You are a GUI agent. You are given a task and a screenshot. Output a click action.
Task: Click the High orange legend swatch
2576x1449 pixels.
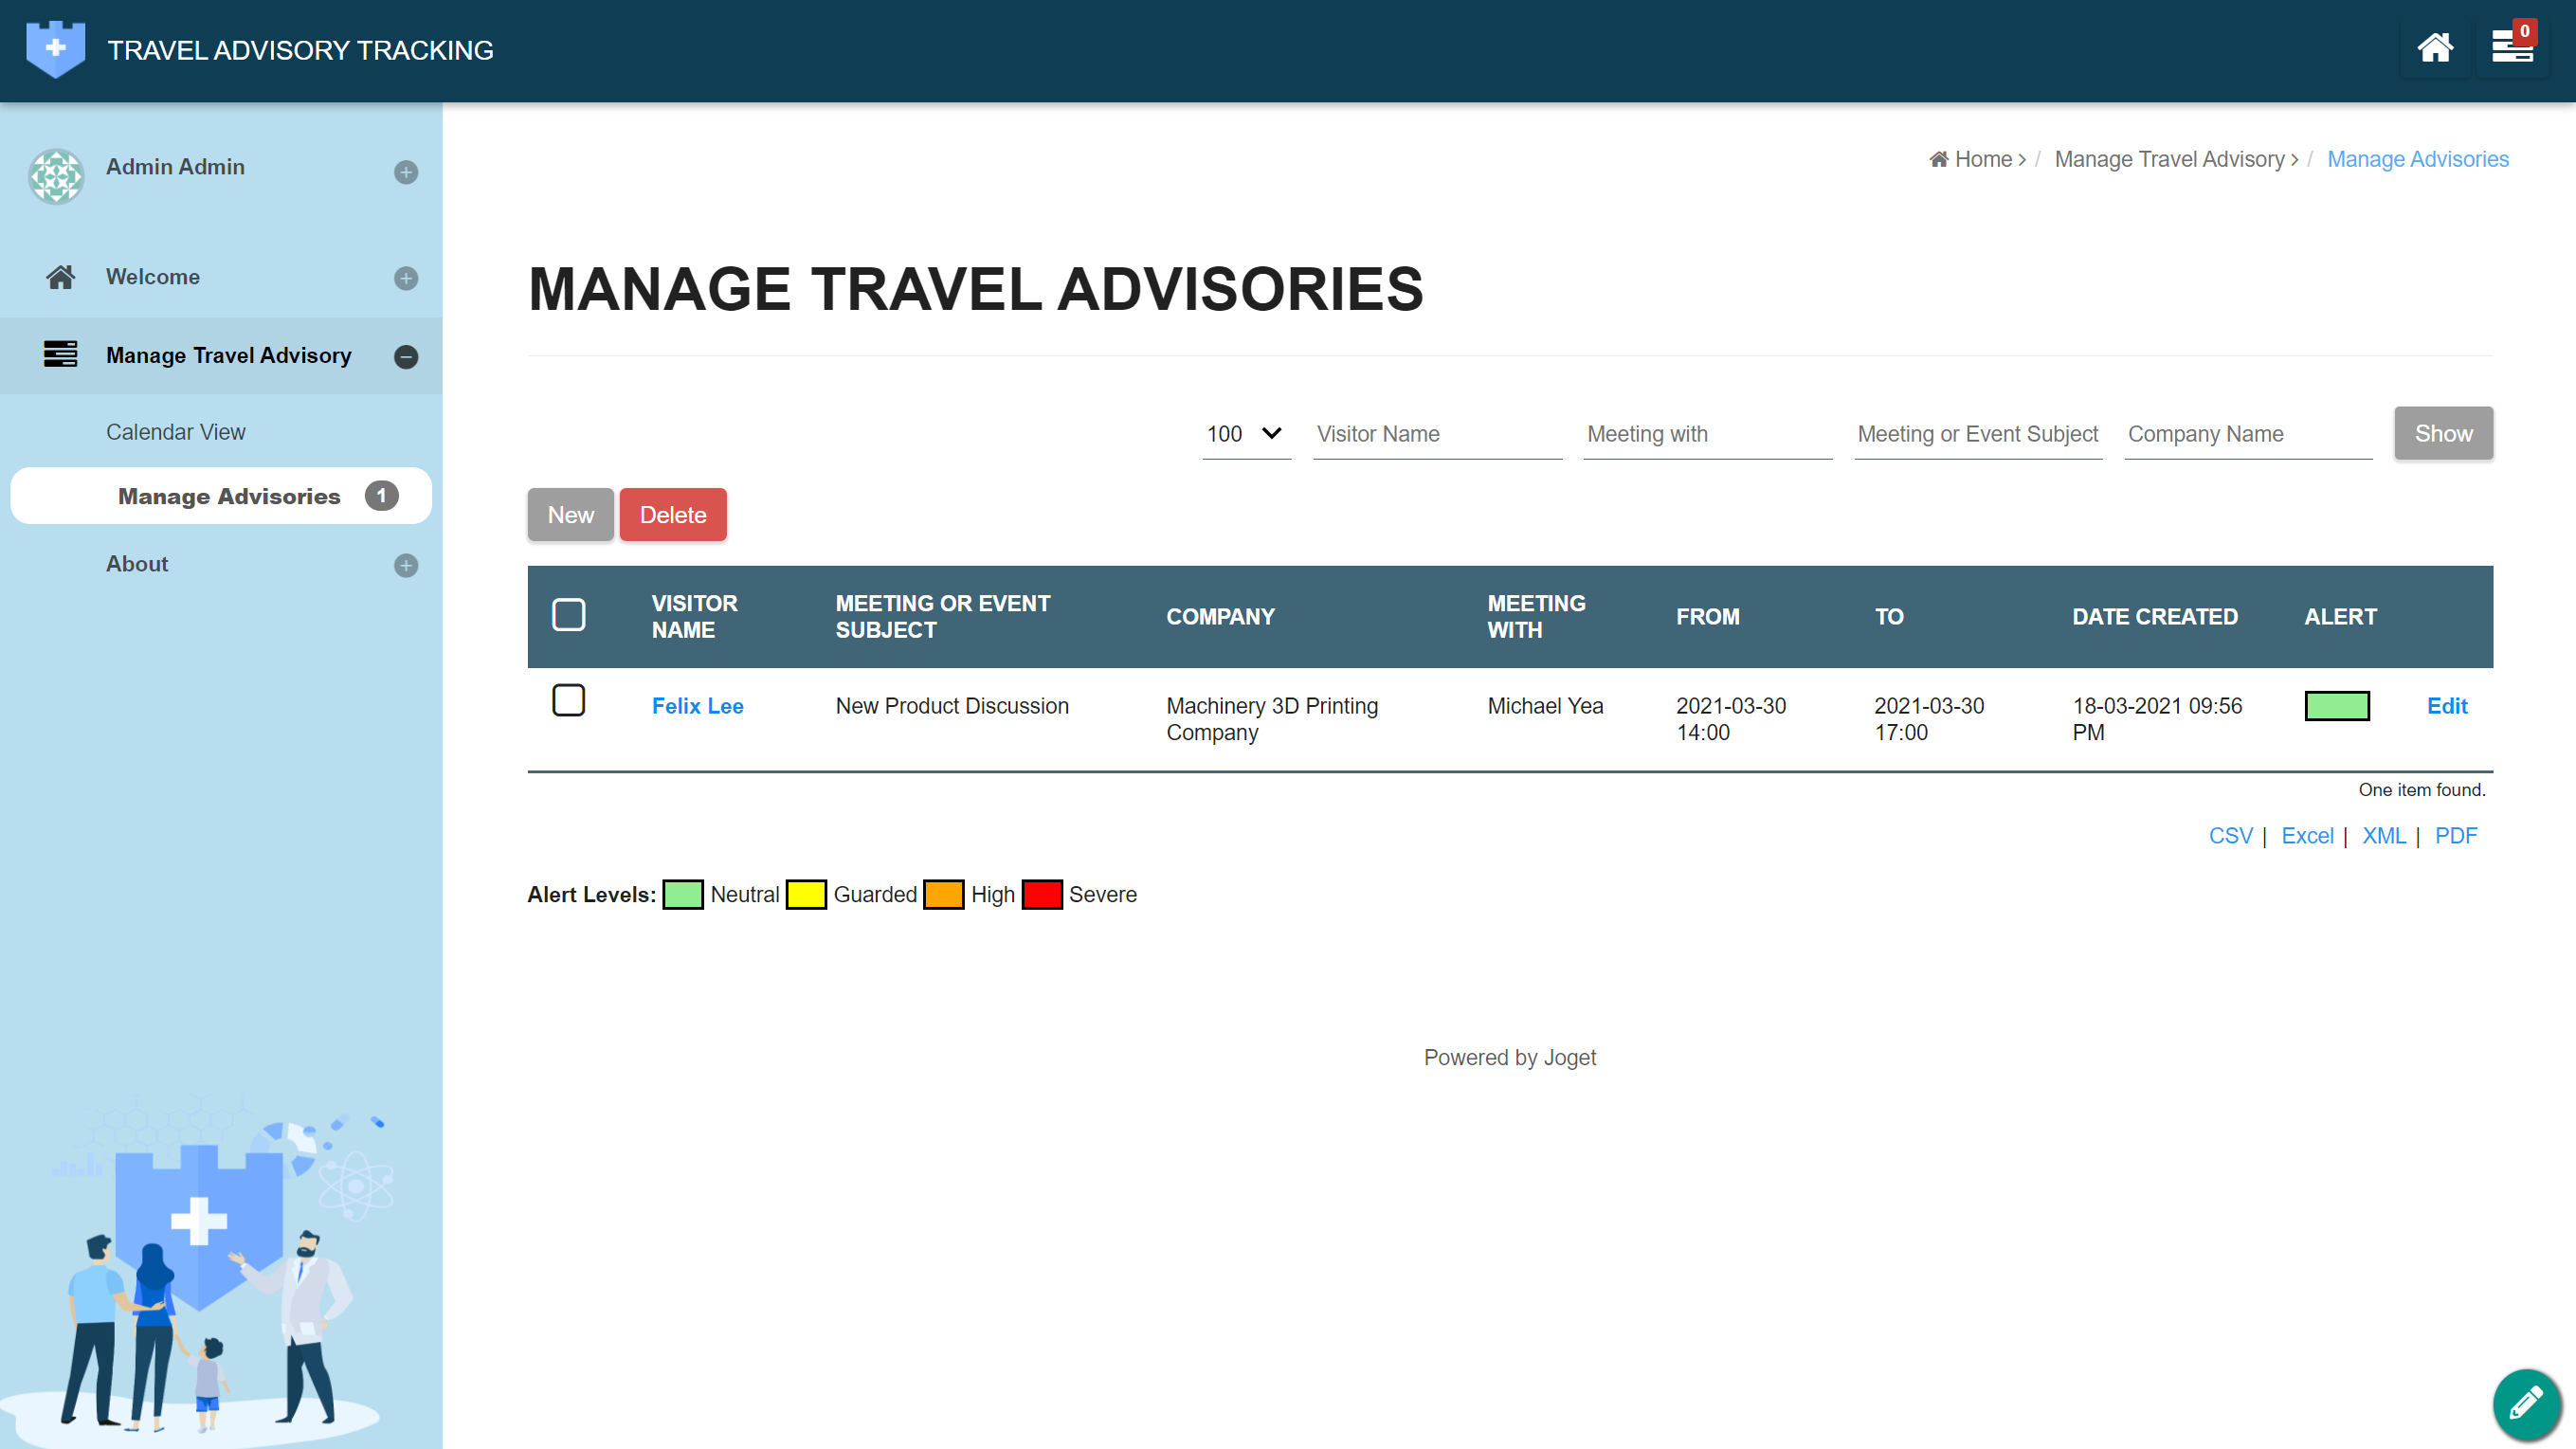pos(943,894)
